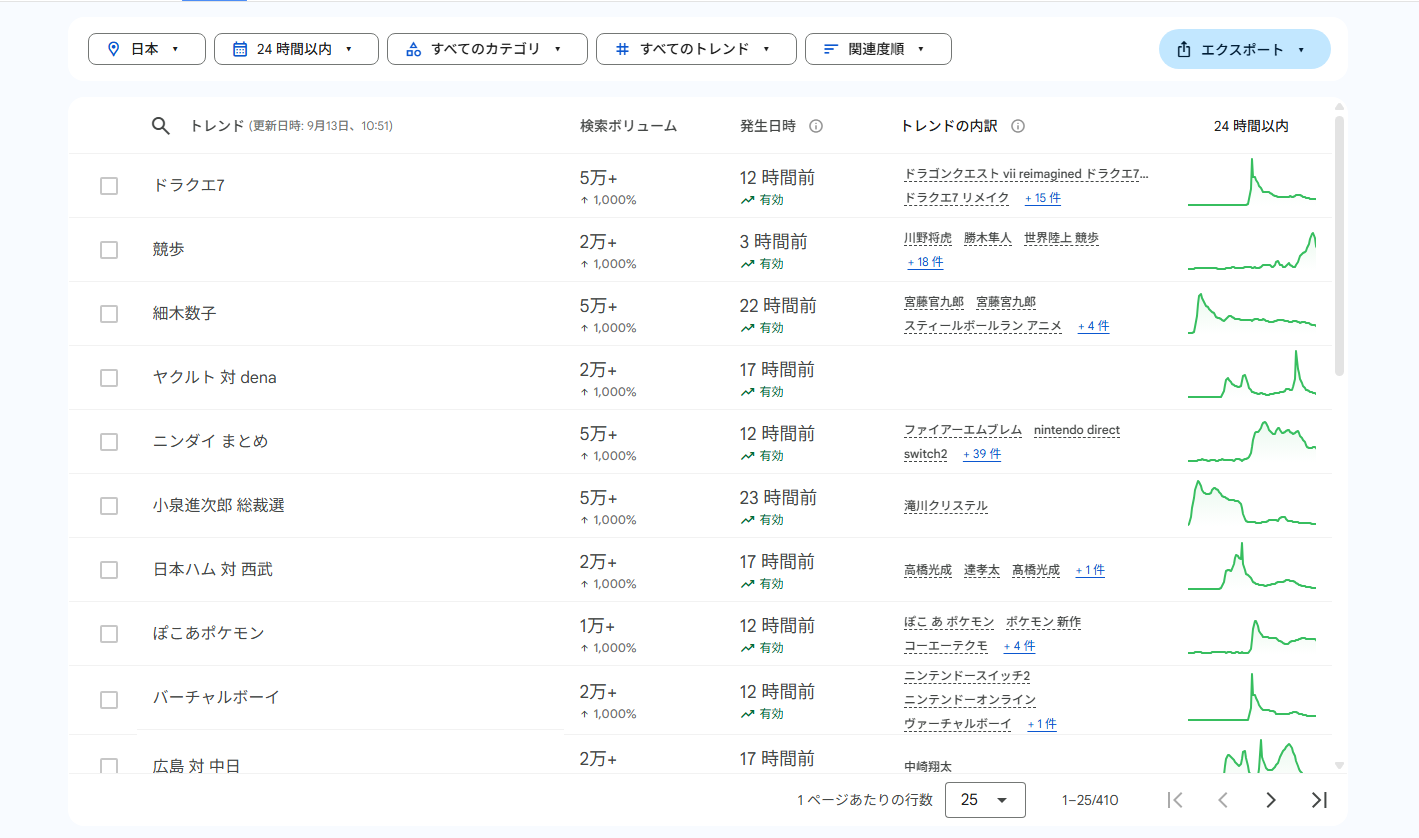Open the すべてのカテゴリ category filter
The image size is (1419, 838).
[x=487, y=49]
